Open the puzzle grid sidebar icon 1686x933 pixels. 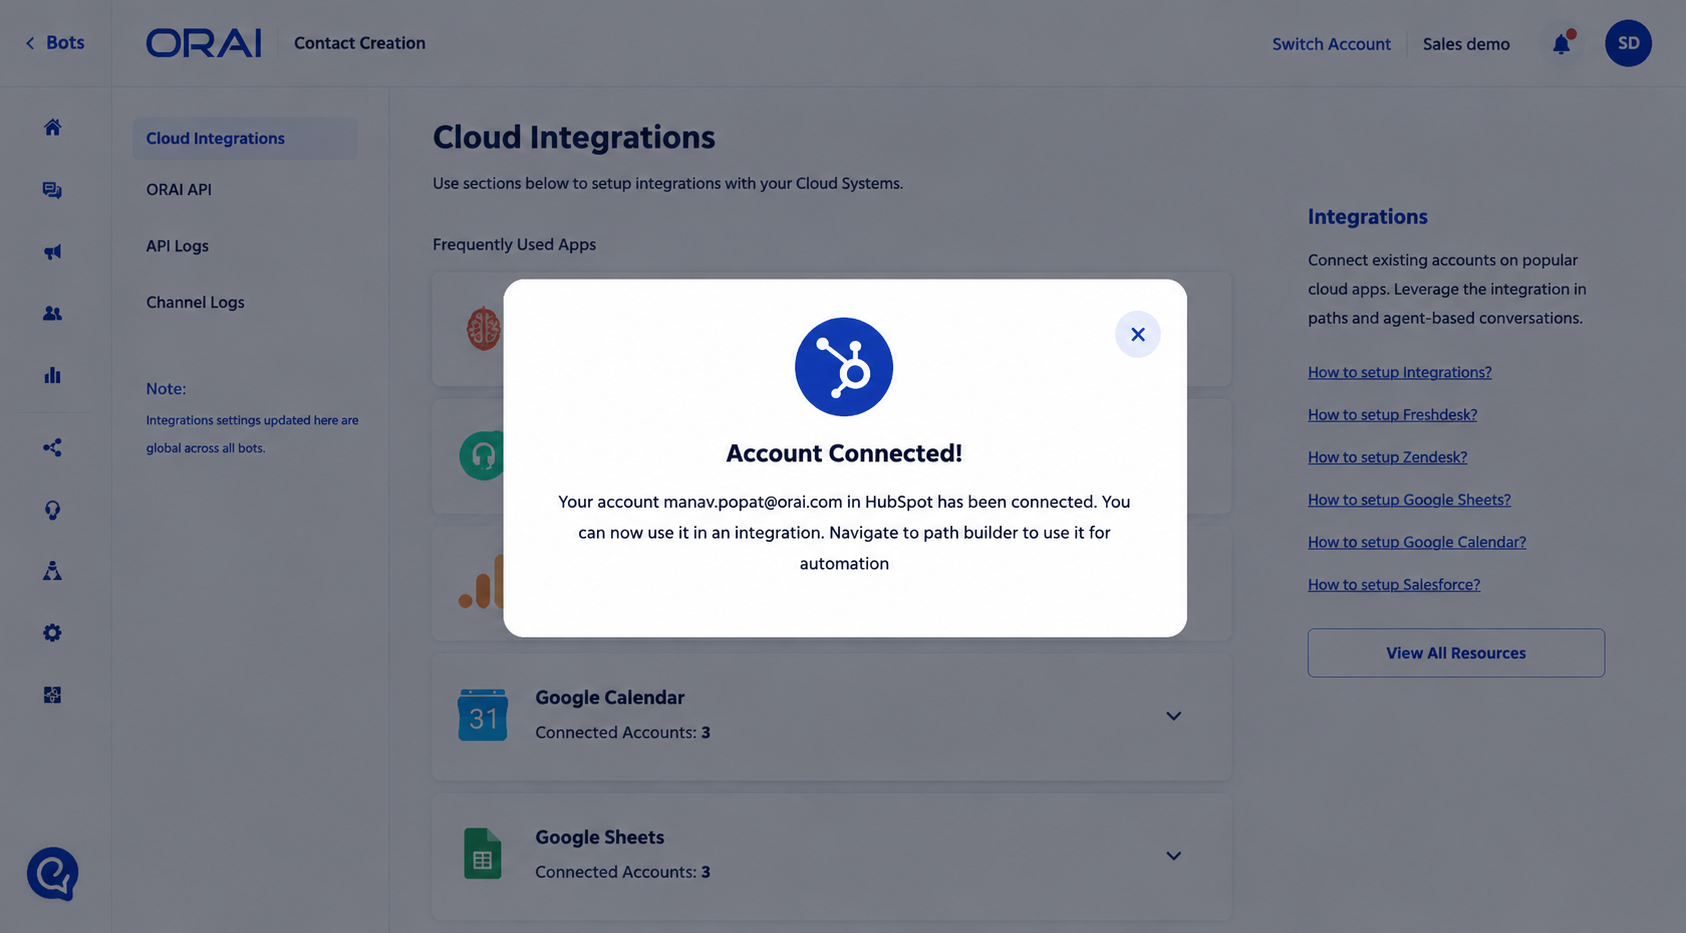tap(53, 695)
